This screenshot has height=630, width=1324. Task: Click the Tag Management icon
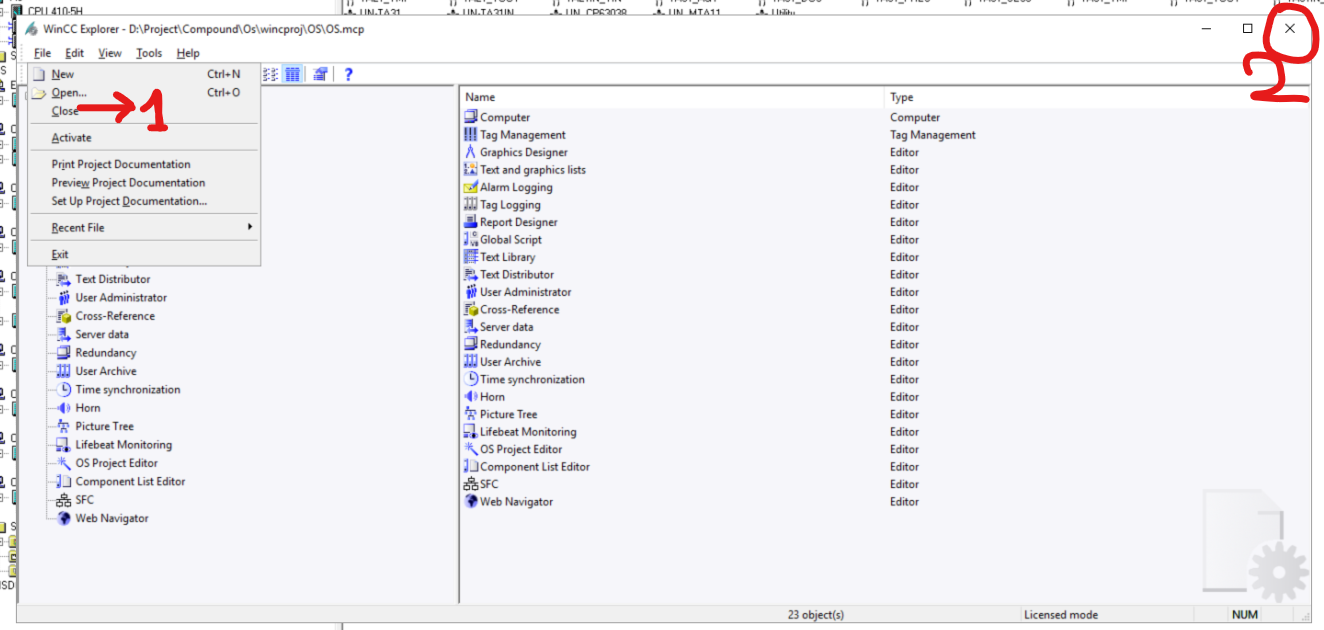click(x=471, y=135)
